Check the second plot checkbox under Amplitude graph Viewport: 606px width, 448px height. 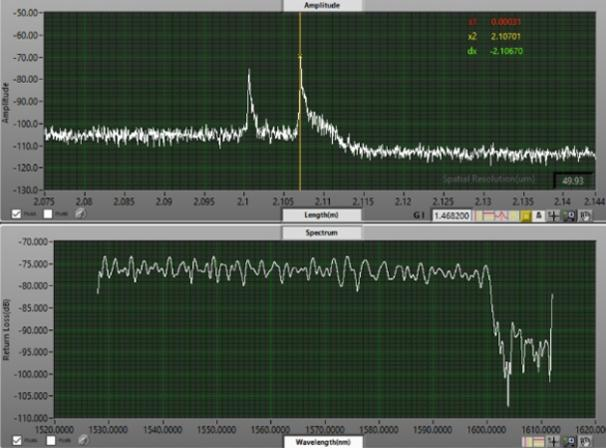tap(48, 215)
